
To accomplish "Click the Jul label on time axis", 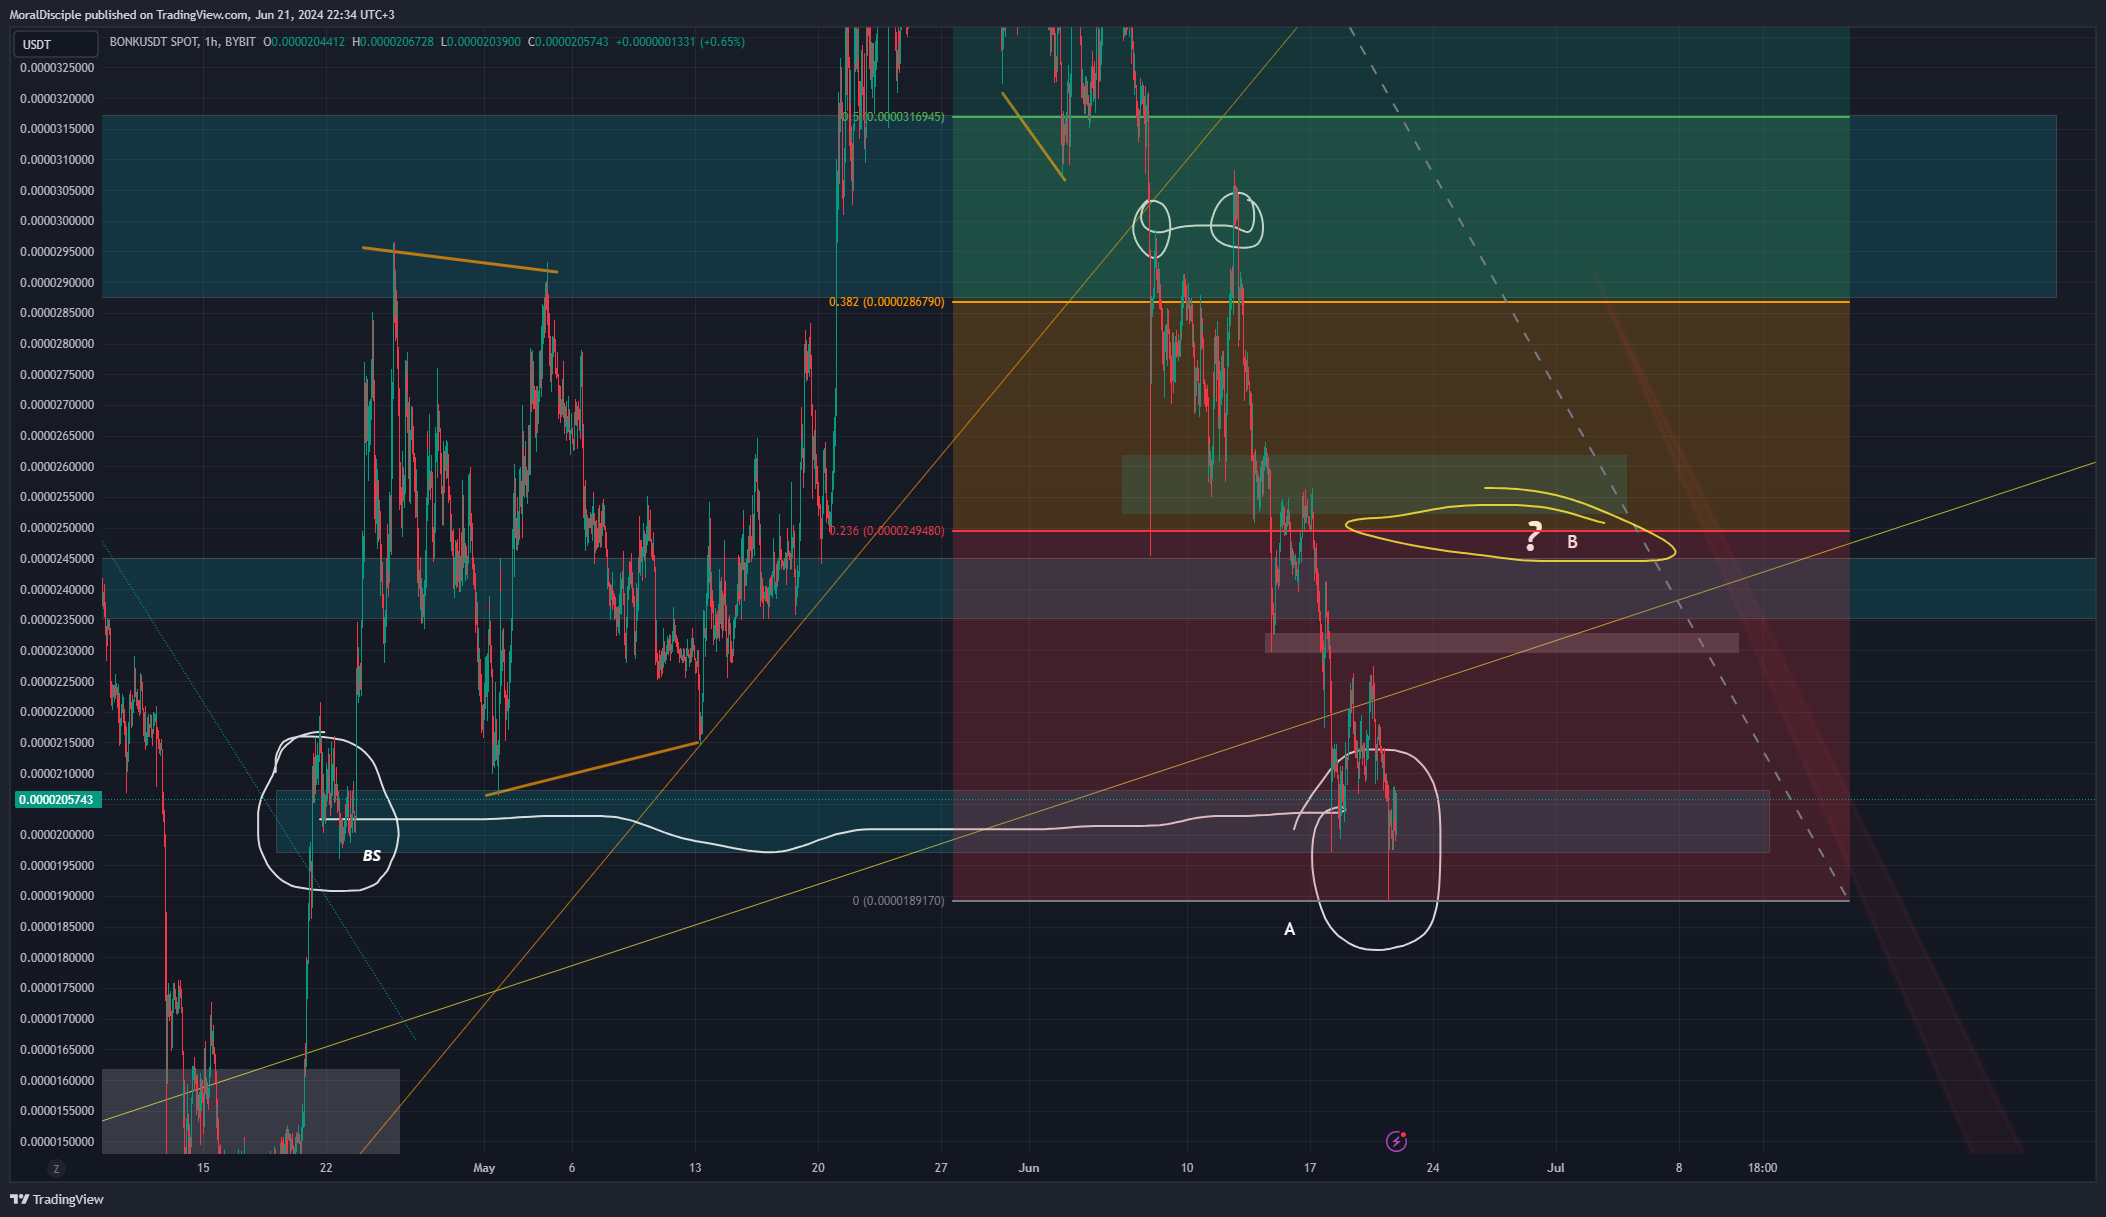I will [x=1555, y=1168].
